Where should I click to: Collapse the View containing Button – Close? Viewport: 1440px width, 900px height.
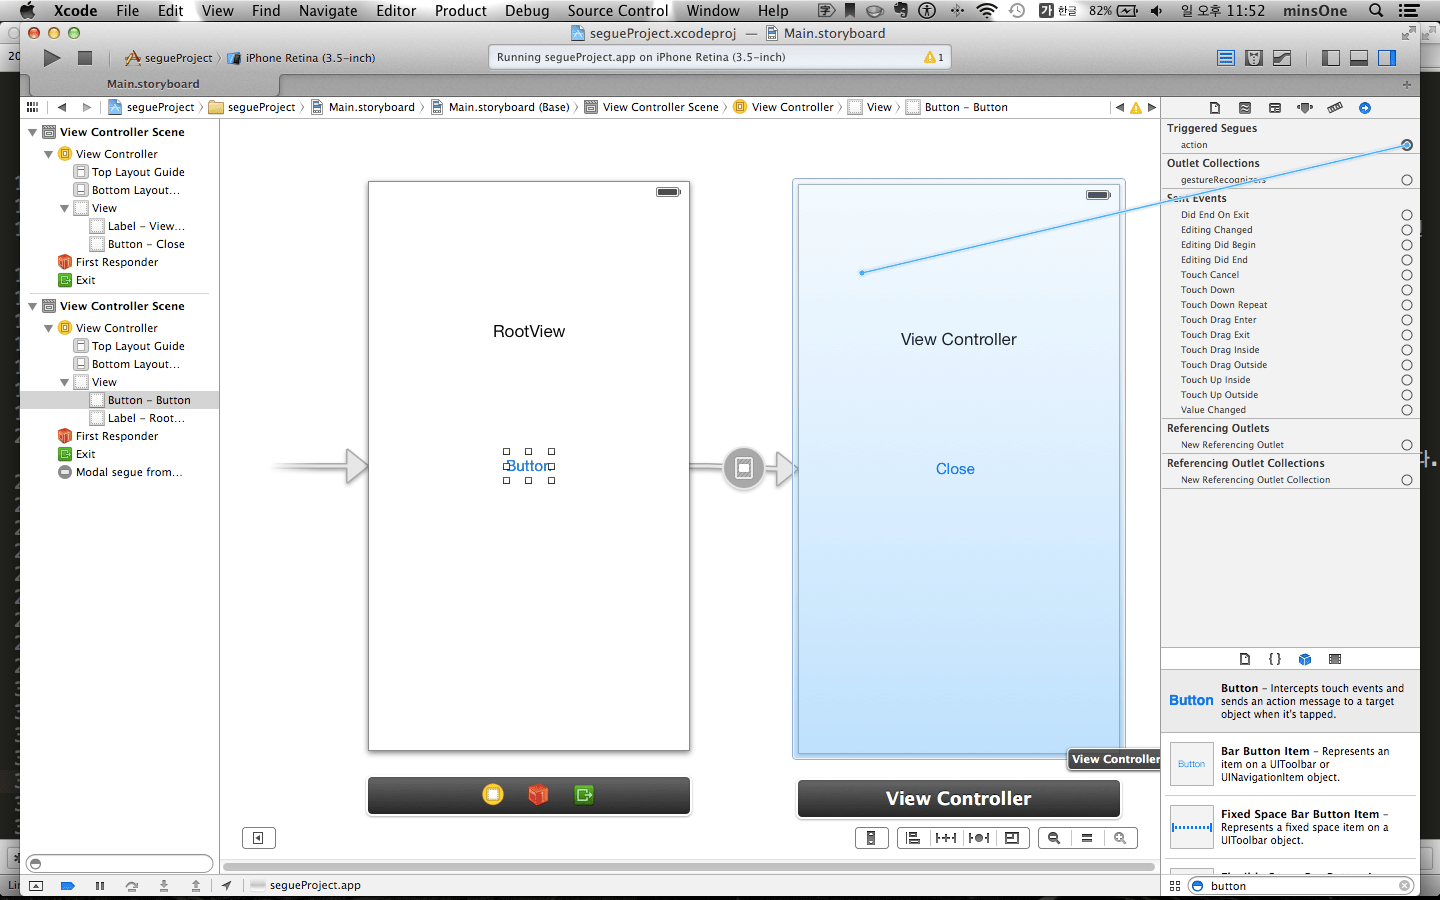coord(65,208)
